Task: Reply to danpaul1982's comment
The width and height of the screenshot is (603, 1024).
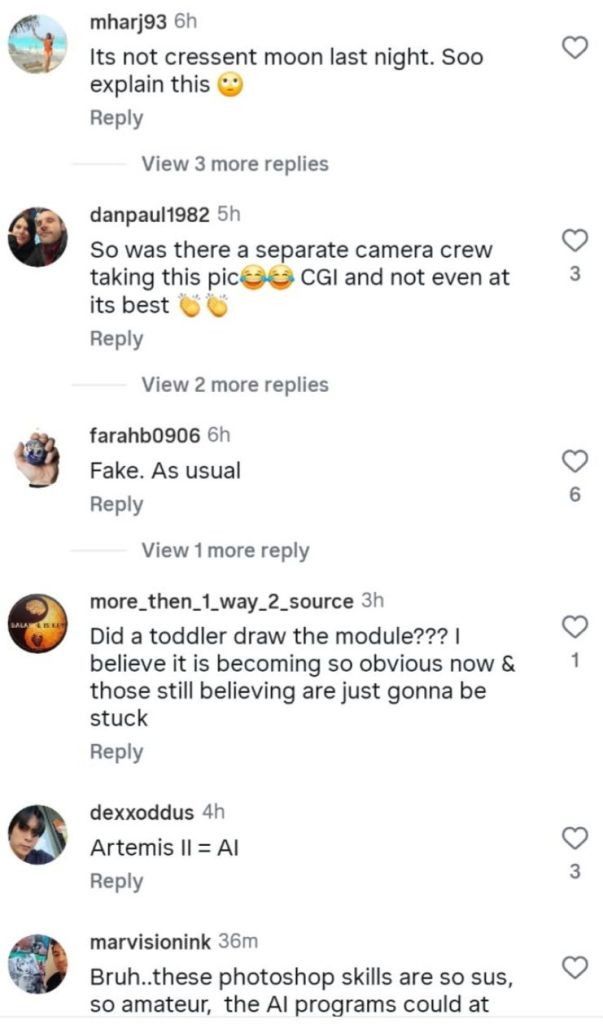Action: tap(116, 339)
